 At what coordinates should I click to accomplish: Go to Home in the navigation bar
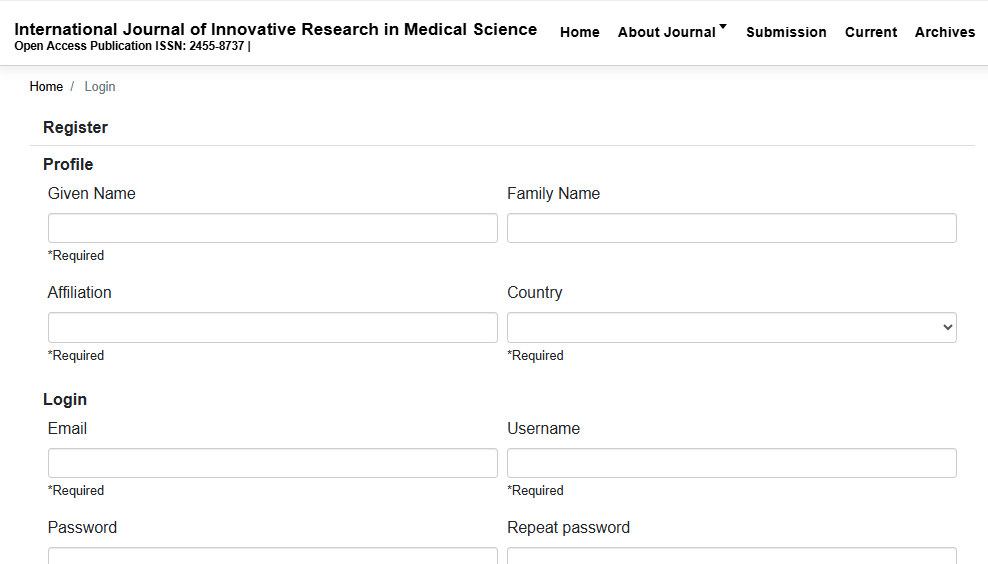pyautogui.click(x=579, y=32)
